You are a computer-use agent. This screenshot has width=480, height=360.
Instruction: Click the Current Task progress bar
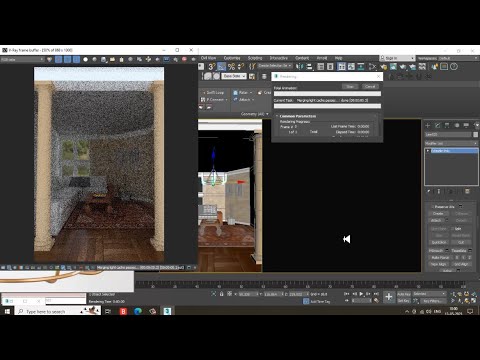(x=327, y=106)
